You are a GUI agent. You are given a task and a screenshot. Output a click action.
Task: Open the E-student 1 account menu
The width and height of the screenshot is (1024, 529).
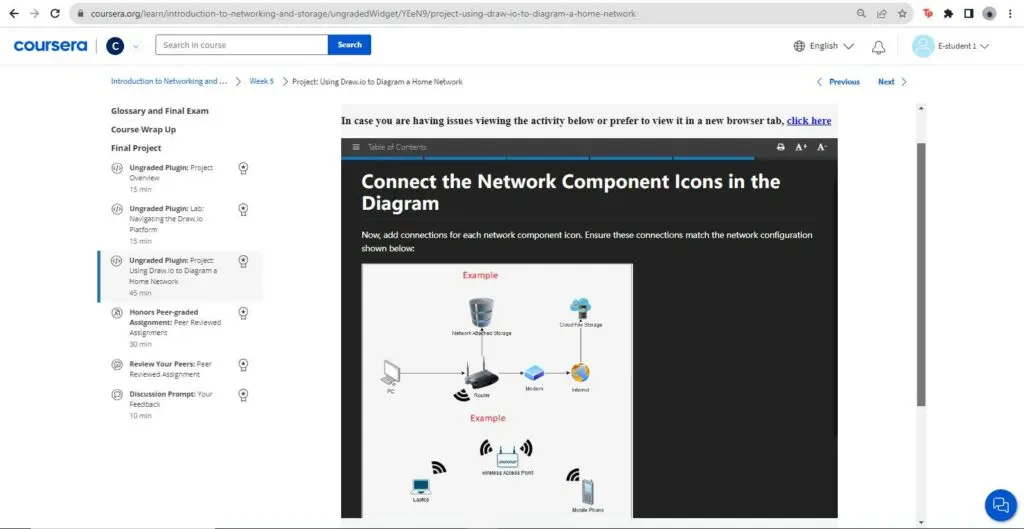tap(951, 46)
